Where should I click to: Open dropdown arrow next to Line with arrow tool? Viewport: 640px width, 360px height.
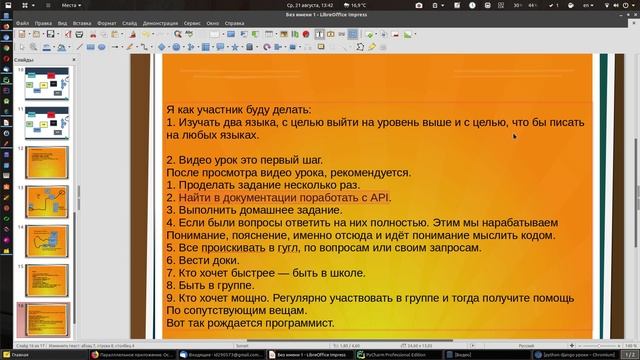tap(122, 47)
